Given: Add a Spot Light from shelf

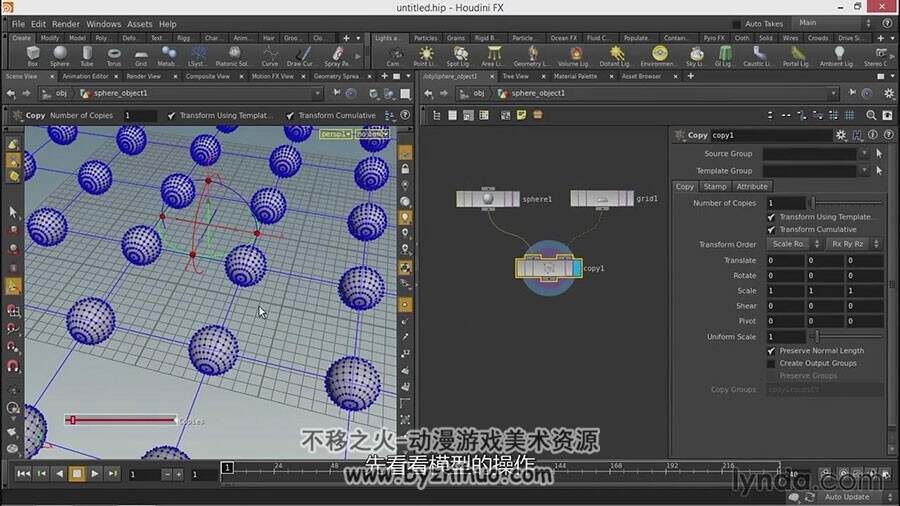Looking at the screenshot, I should 459,56.
